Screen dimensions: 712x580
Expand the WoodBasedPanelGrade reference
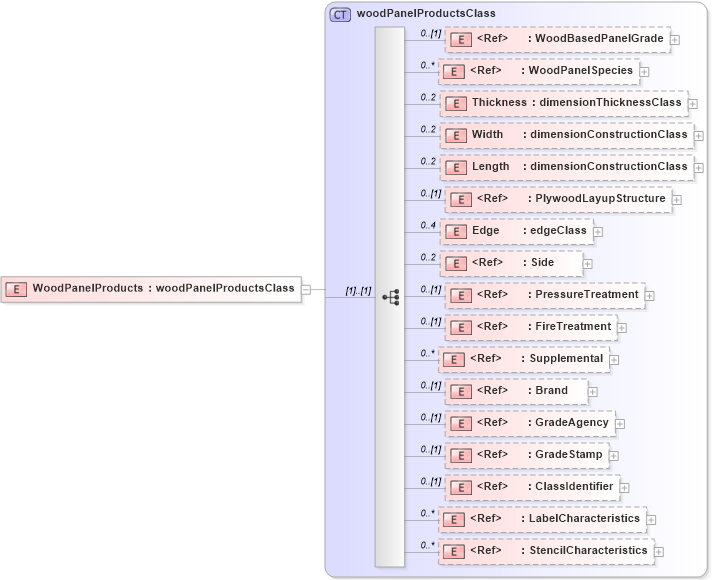click(x=676, y=40)
